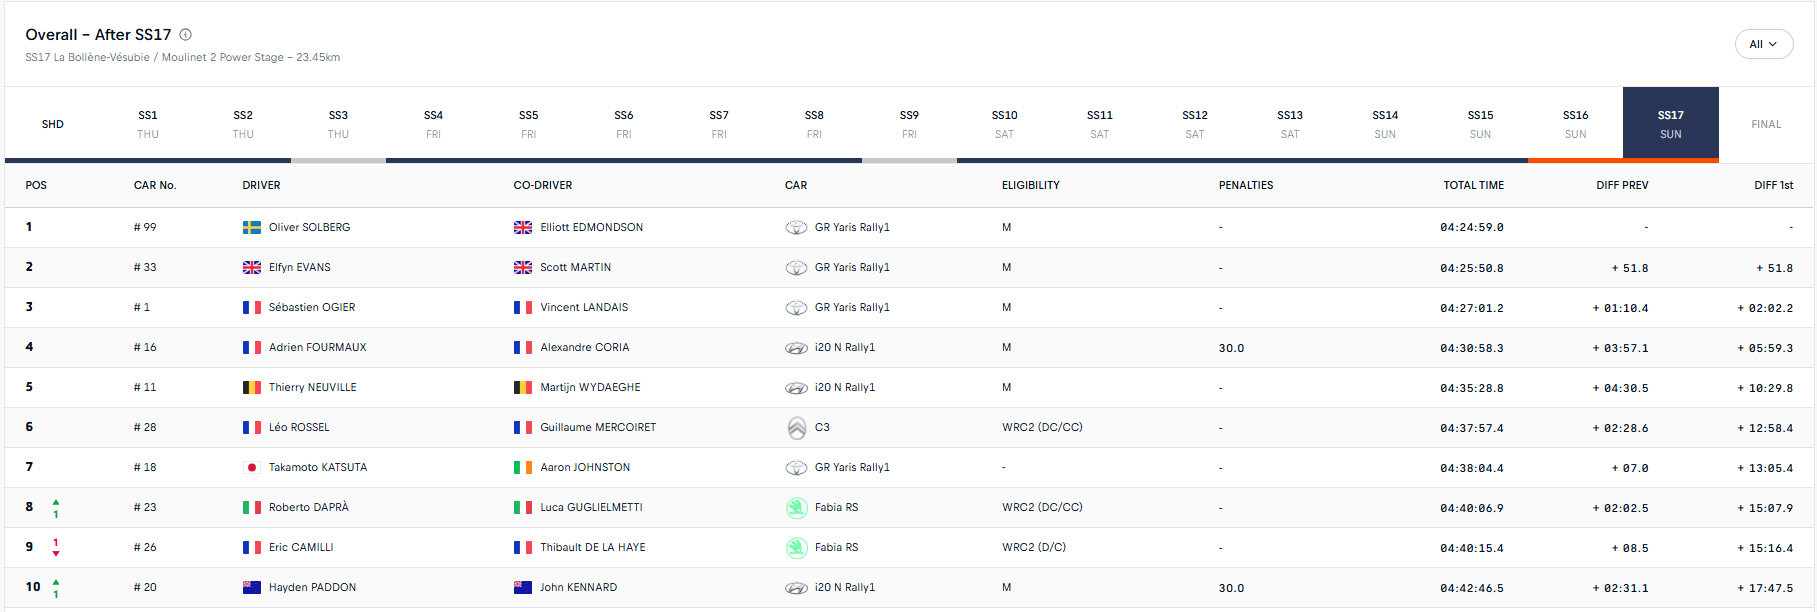Click the Hyundai logo in Adrien Fourmaux's row
This screenshot has height=612, width=1817.
click(796, 348)
